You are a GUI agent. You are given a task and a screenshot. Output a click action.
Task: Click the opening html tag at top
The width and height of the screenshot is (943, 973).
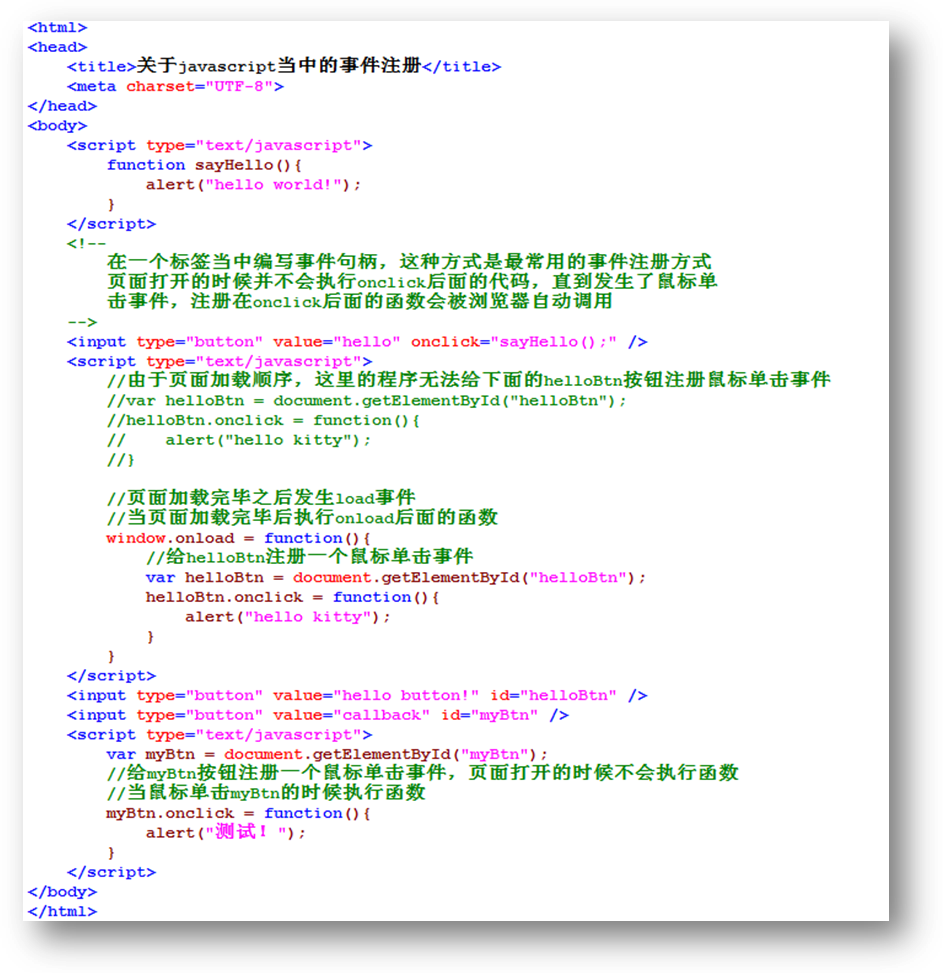coord(57,28)
